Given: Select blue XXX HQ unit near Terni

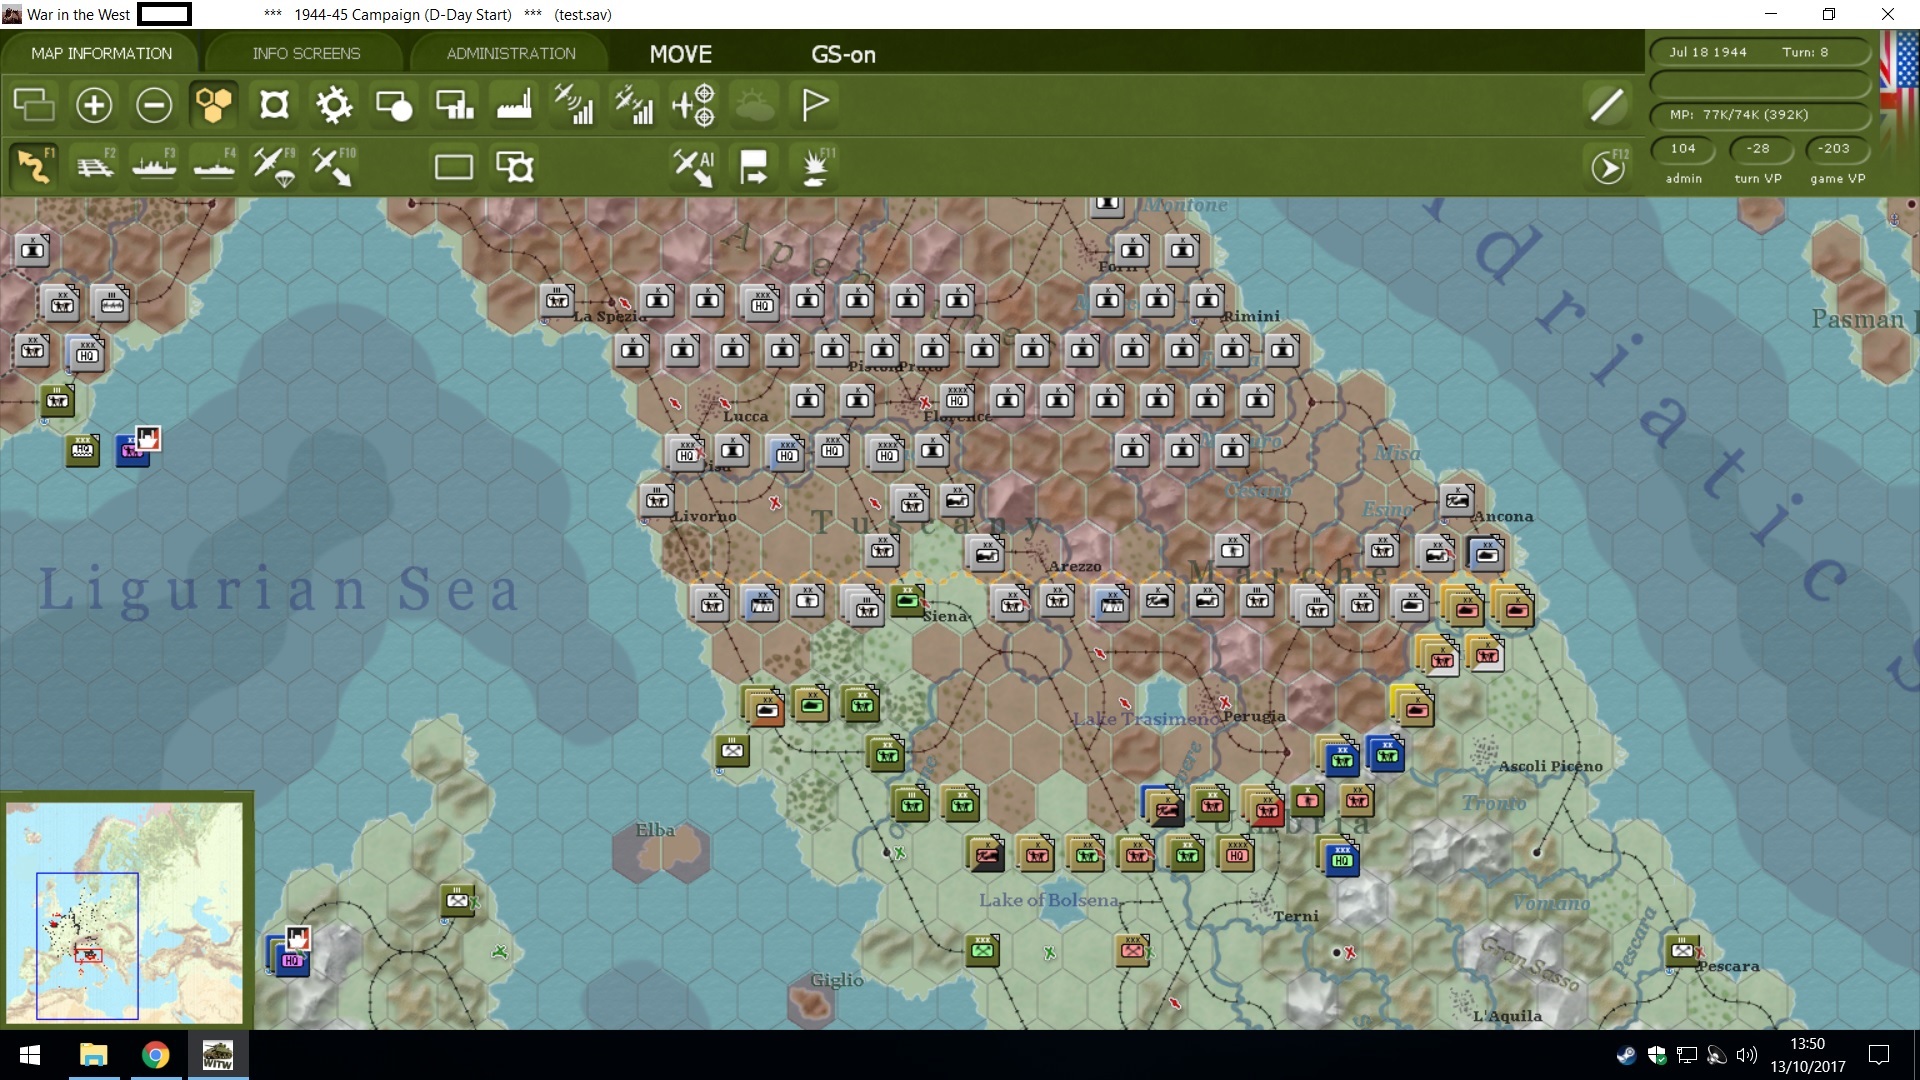Looking at the screenshot, I should click(1341, 859).
